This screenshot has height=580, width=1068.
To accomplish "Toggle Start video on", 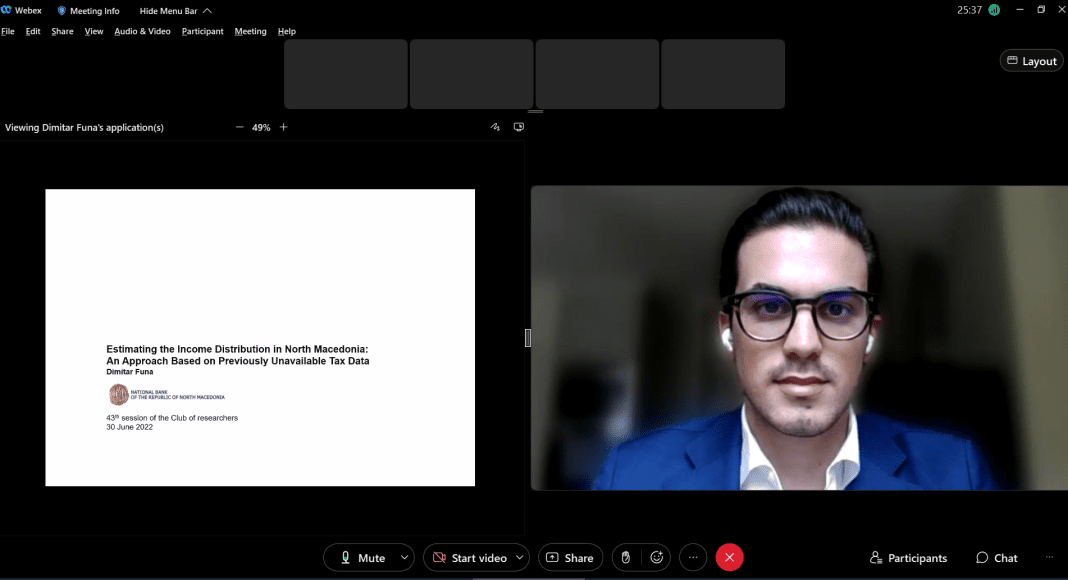I will coord(469,558).
